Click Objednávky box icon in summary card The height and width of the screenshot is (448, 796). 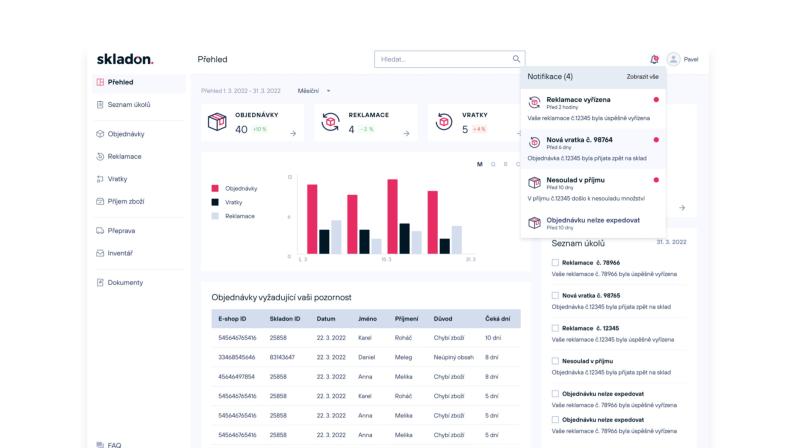click(x=217, y=122)
